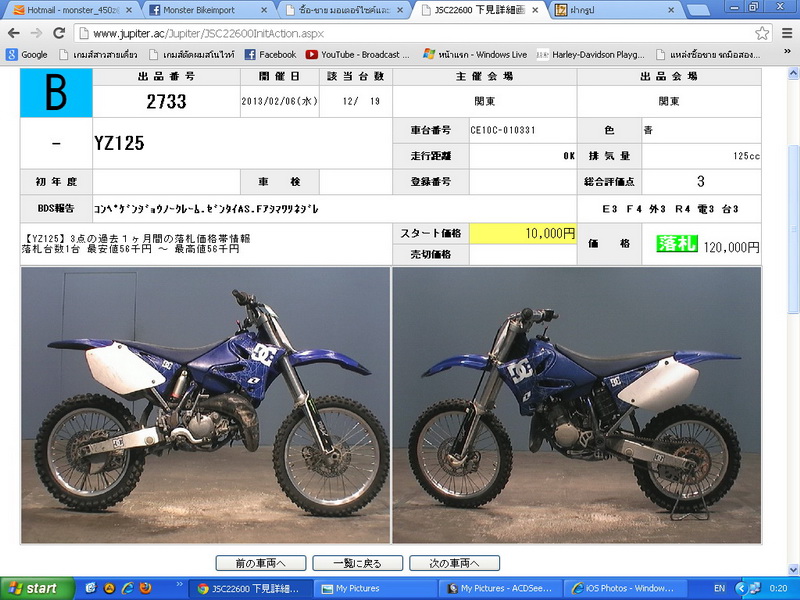
Task: Click the 2013/02/06 auction date
Action: (280, 101)
